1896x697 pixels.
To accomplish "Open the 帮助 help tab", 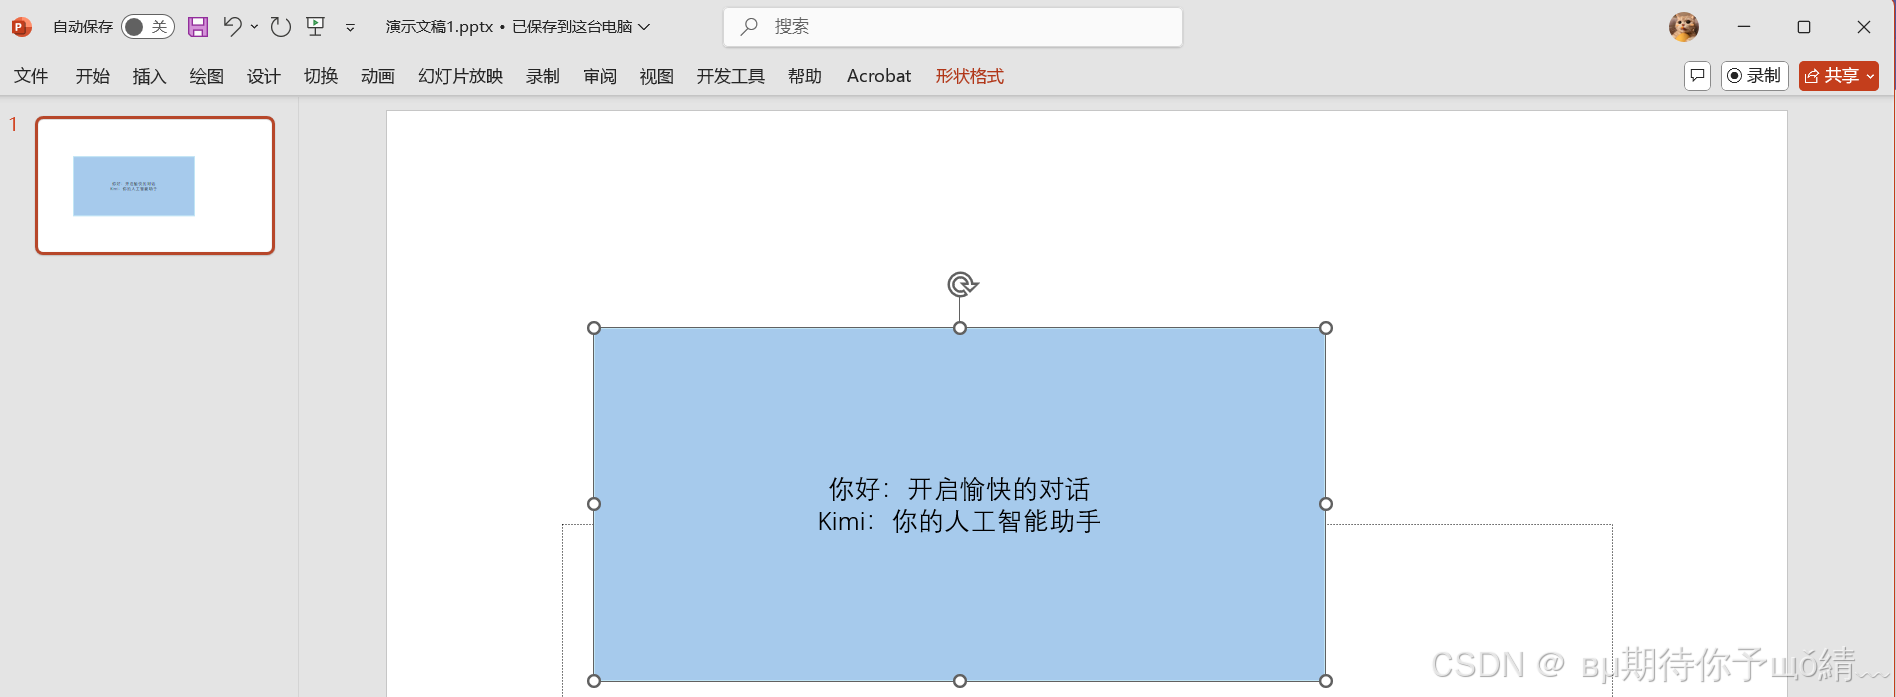I will click(805, 76).
